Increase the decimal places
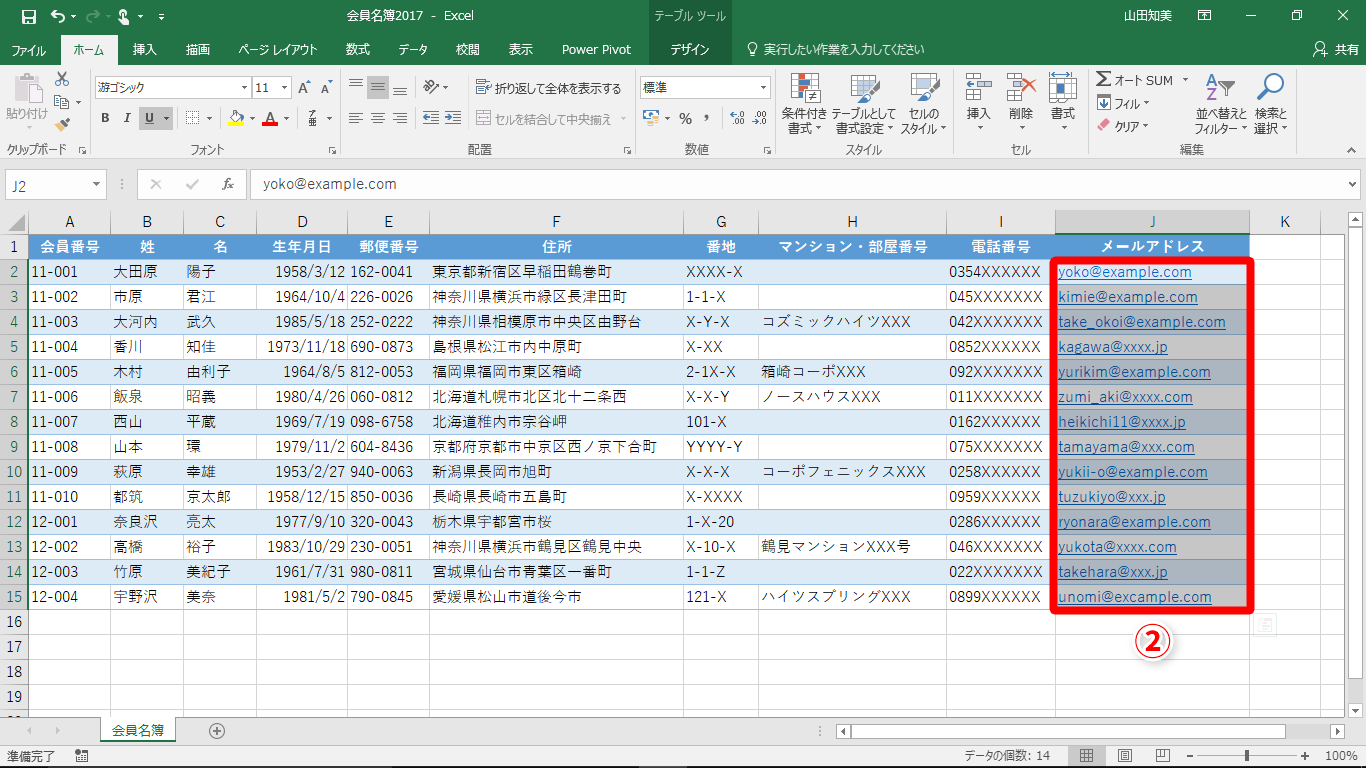The height and width of the screenshot is (768, 1366). [738, 118]
